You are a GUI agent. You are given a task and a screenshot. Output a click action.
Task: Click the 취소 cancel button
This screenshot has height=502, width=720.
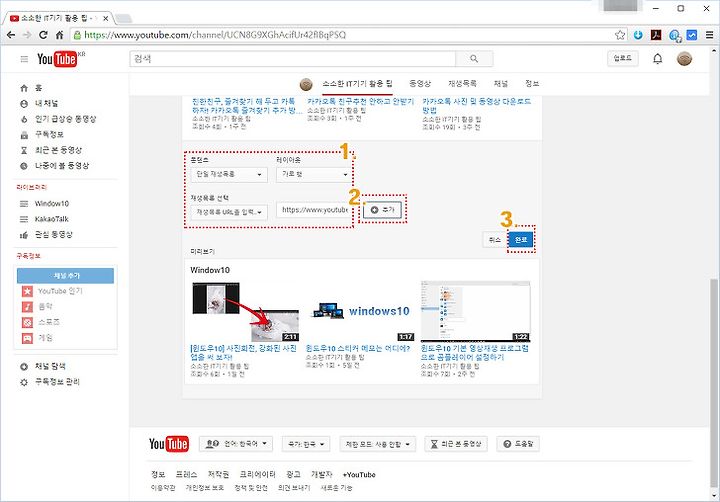click(495, 239)
